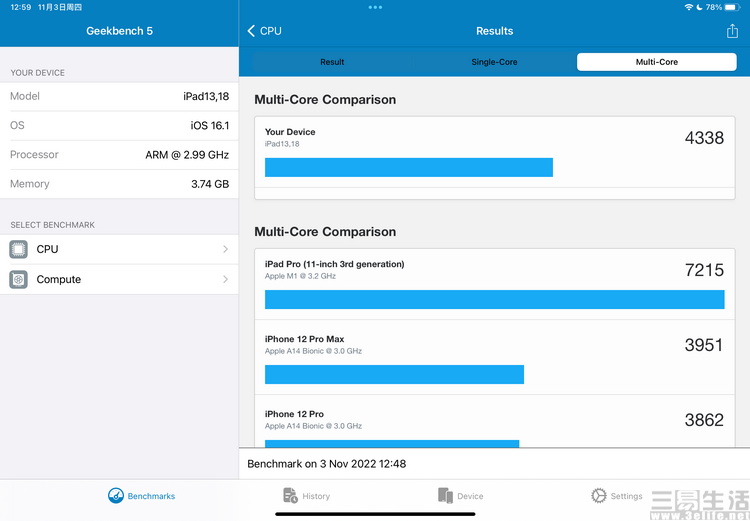Expand Compute row chevron

225,279
